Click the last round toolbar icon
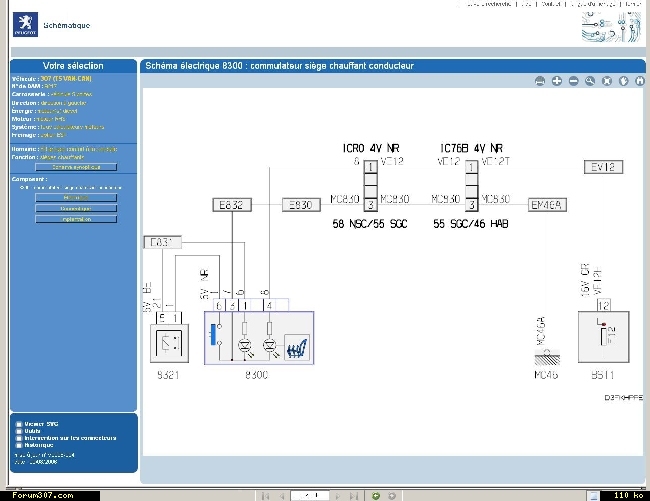 point(640,81)
